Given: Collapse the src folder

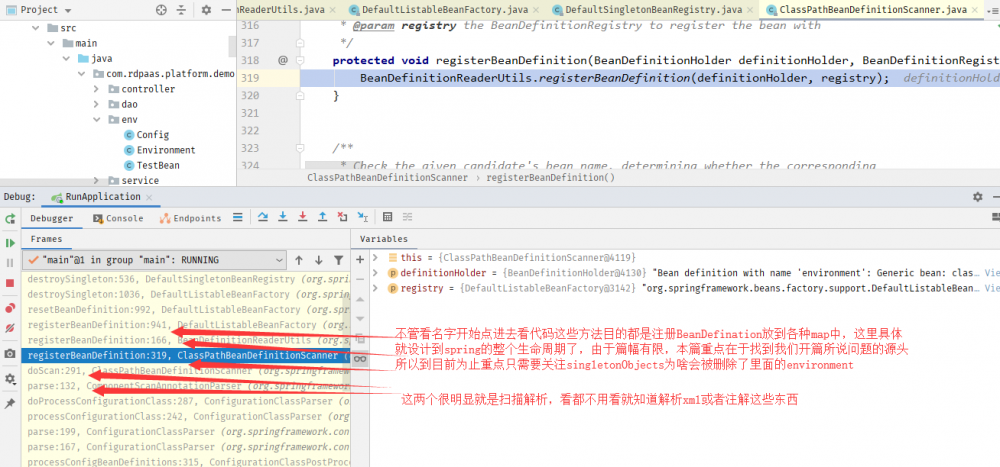Looking at the screenshot, I should (x=37, y=28).
